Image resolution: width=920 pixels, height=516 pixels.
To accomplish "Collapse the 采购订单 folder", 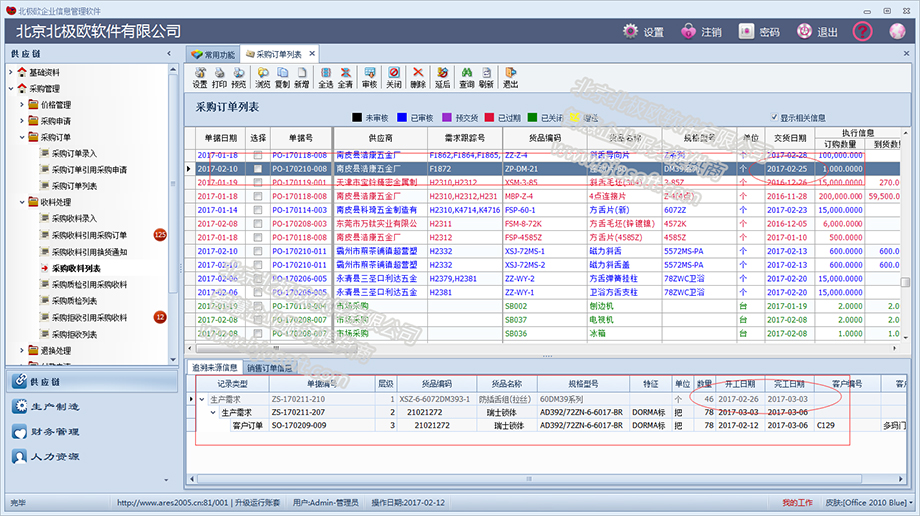I will coord(22,137).
